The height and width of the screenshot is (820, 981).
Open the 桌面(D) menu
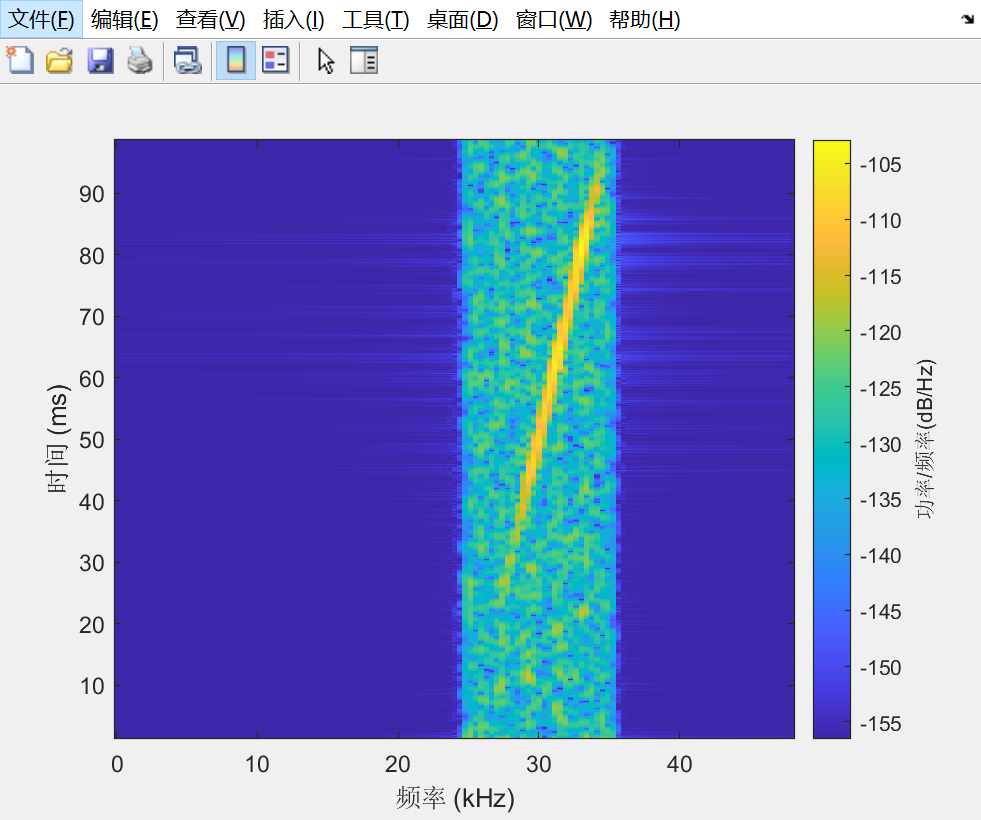click(462, 19)
